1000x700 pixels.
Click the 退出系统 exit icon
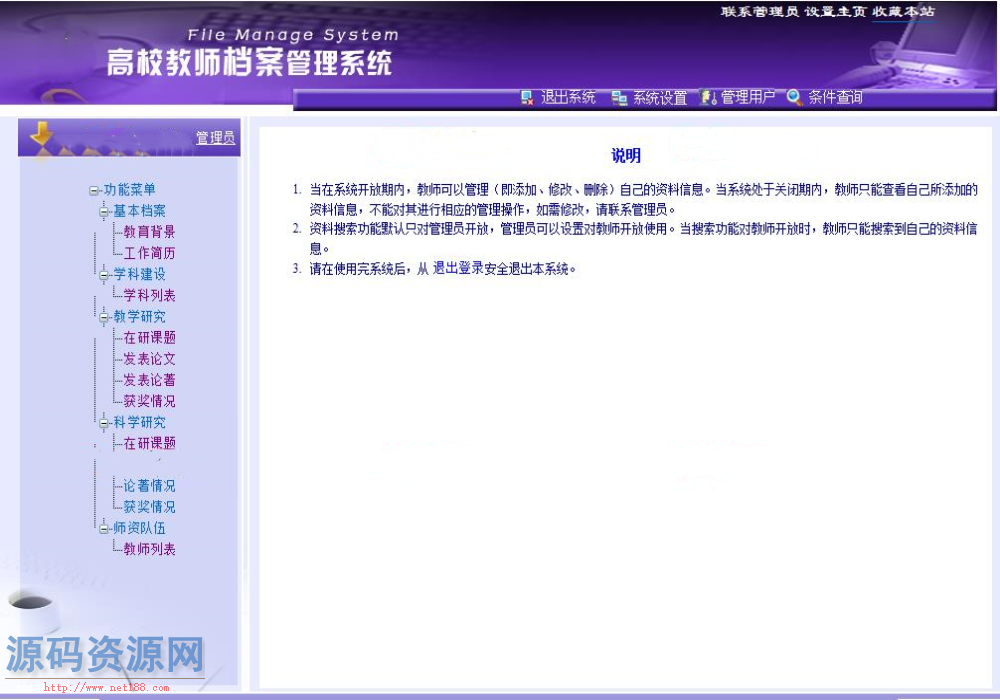tap(527, 98)
